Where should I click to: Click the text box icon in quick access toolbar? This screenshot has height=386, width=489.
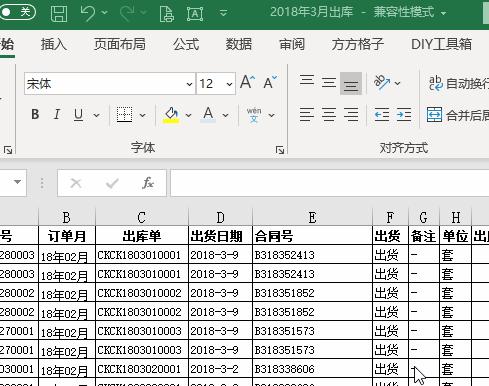(x=195, y=14)
